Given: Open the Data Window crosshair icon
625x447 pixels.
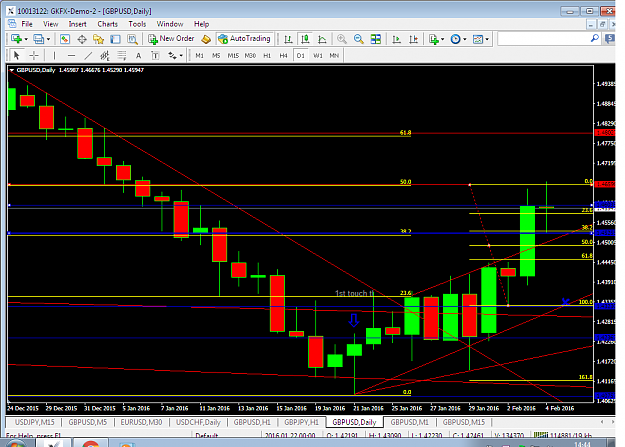Looking at the screenshot, I should point(82,39).
